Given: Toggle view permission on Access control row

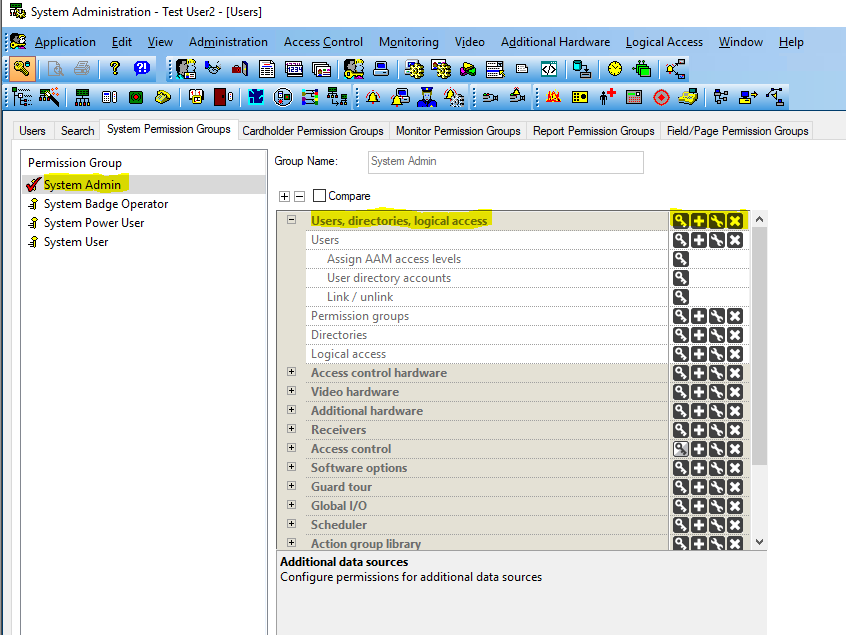Looking at the screenshot, I should pos(680,449).
